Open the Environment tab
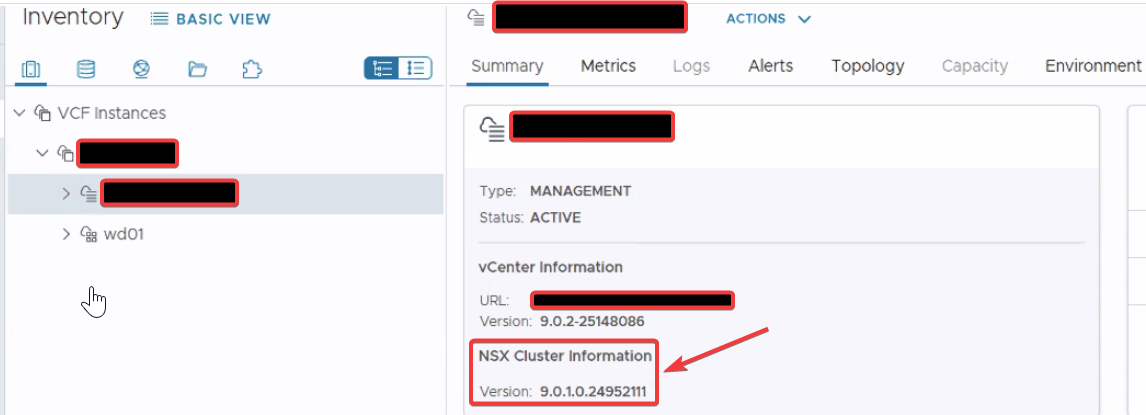Image resolution: width=1146 pixels, height=415 pixels. pos(1092,66)
